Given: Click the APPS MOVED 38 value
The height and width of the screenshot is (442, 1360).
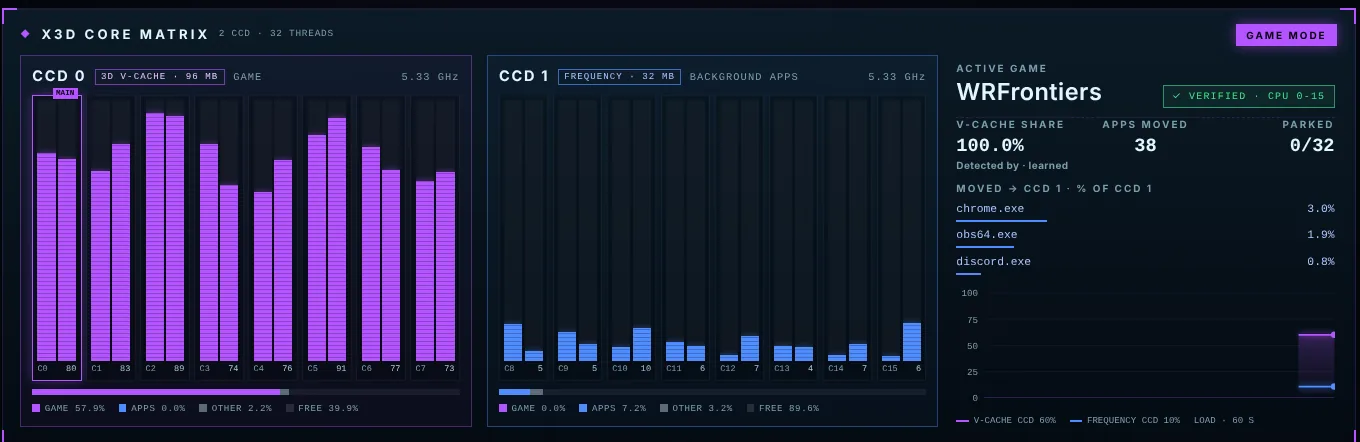Looking at the screenshot, I should coord(1145,145).
